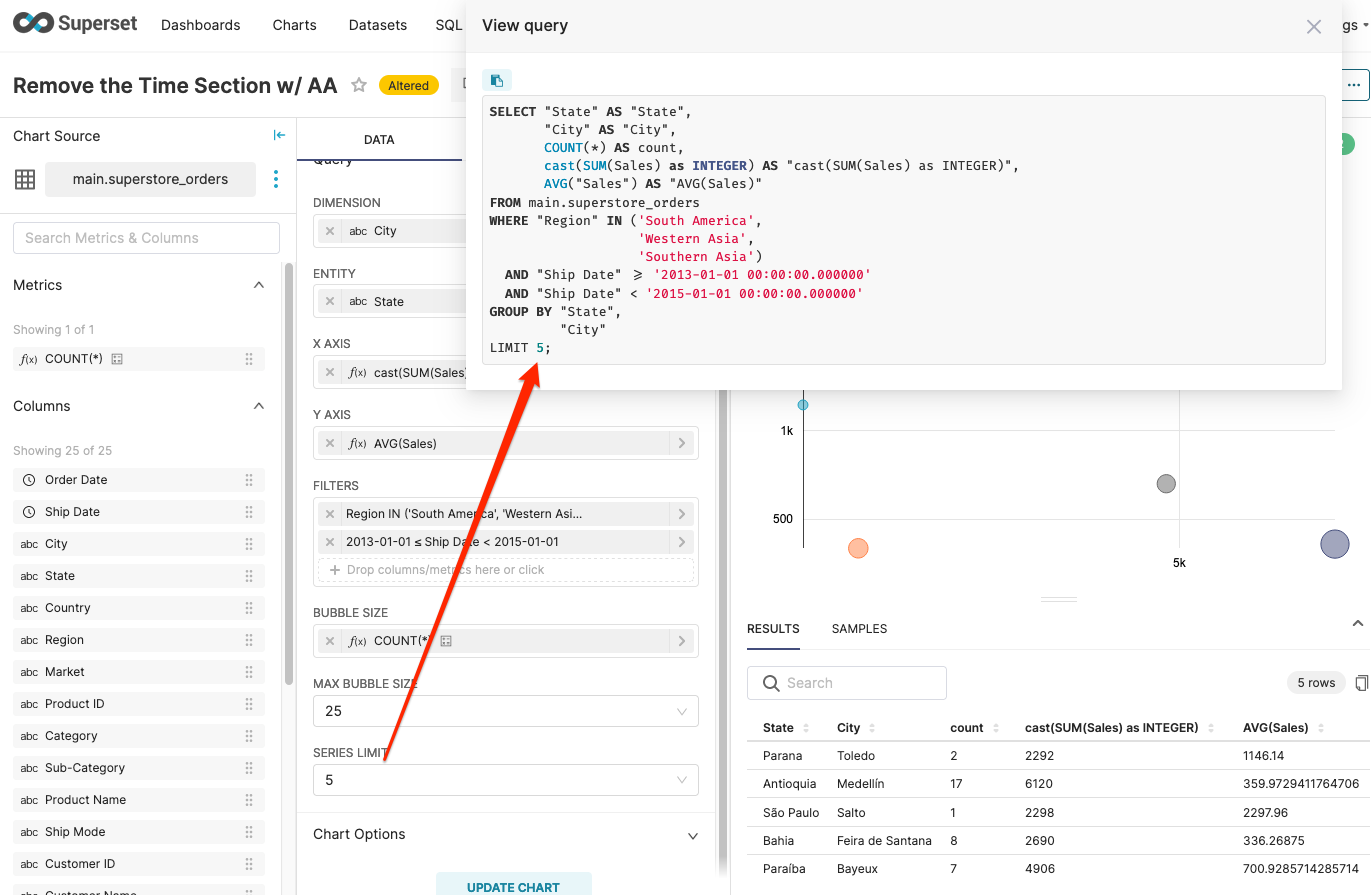Focus the results Search field
The image size is (1371, 895).
click(x=847, y=683)
